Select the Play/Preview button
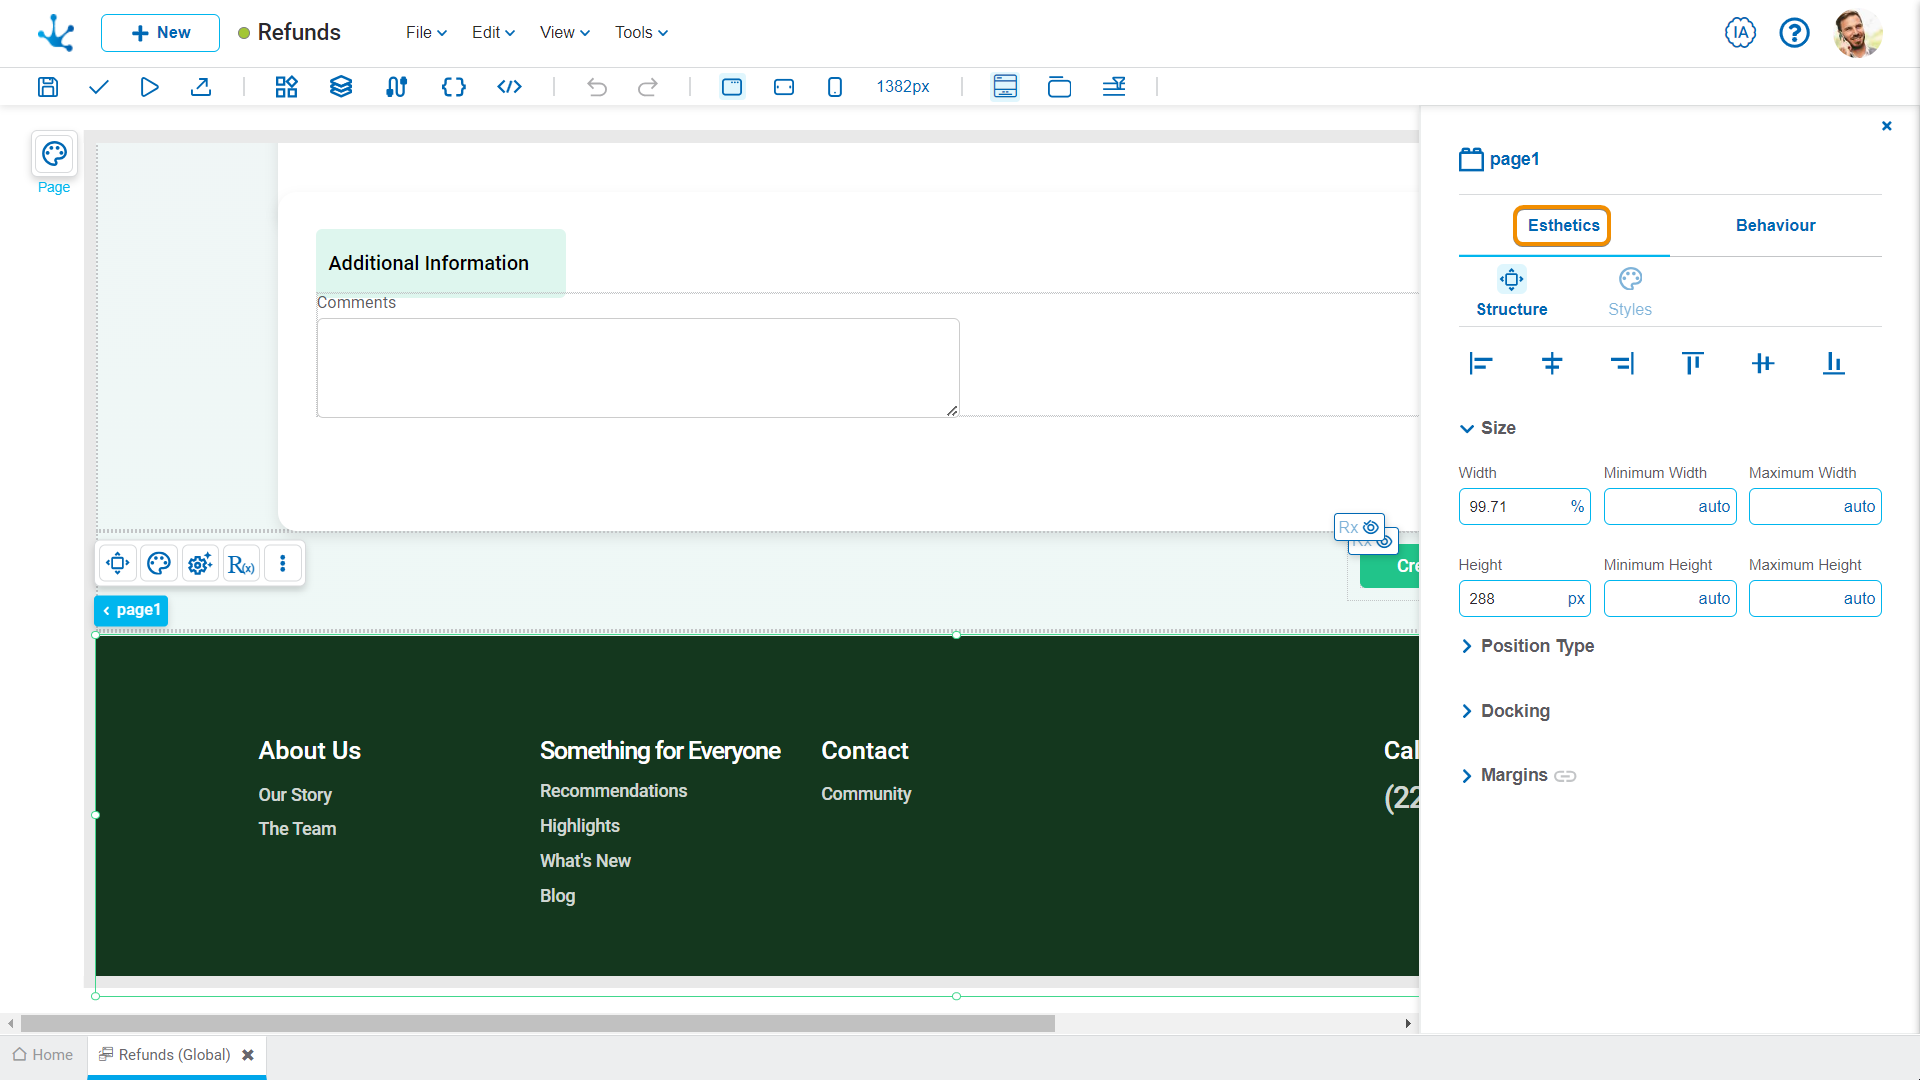 coord(149,87)
